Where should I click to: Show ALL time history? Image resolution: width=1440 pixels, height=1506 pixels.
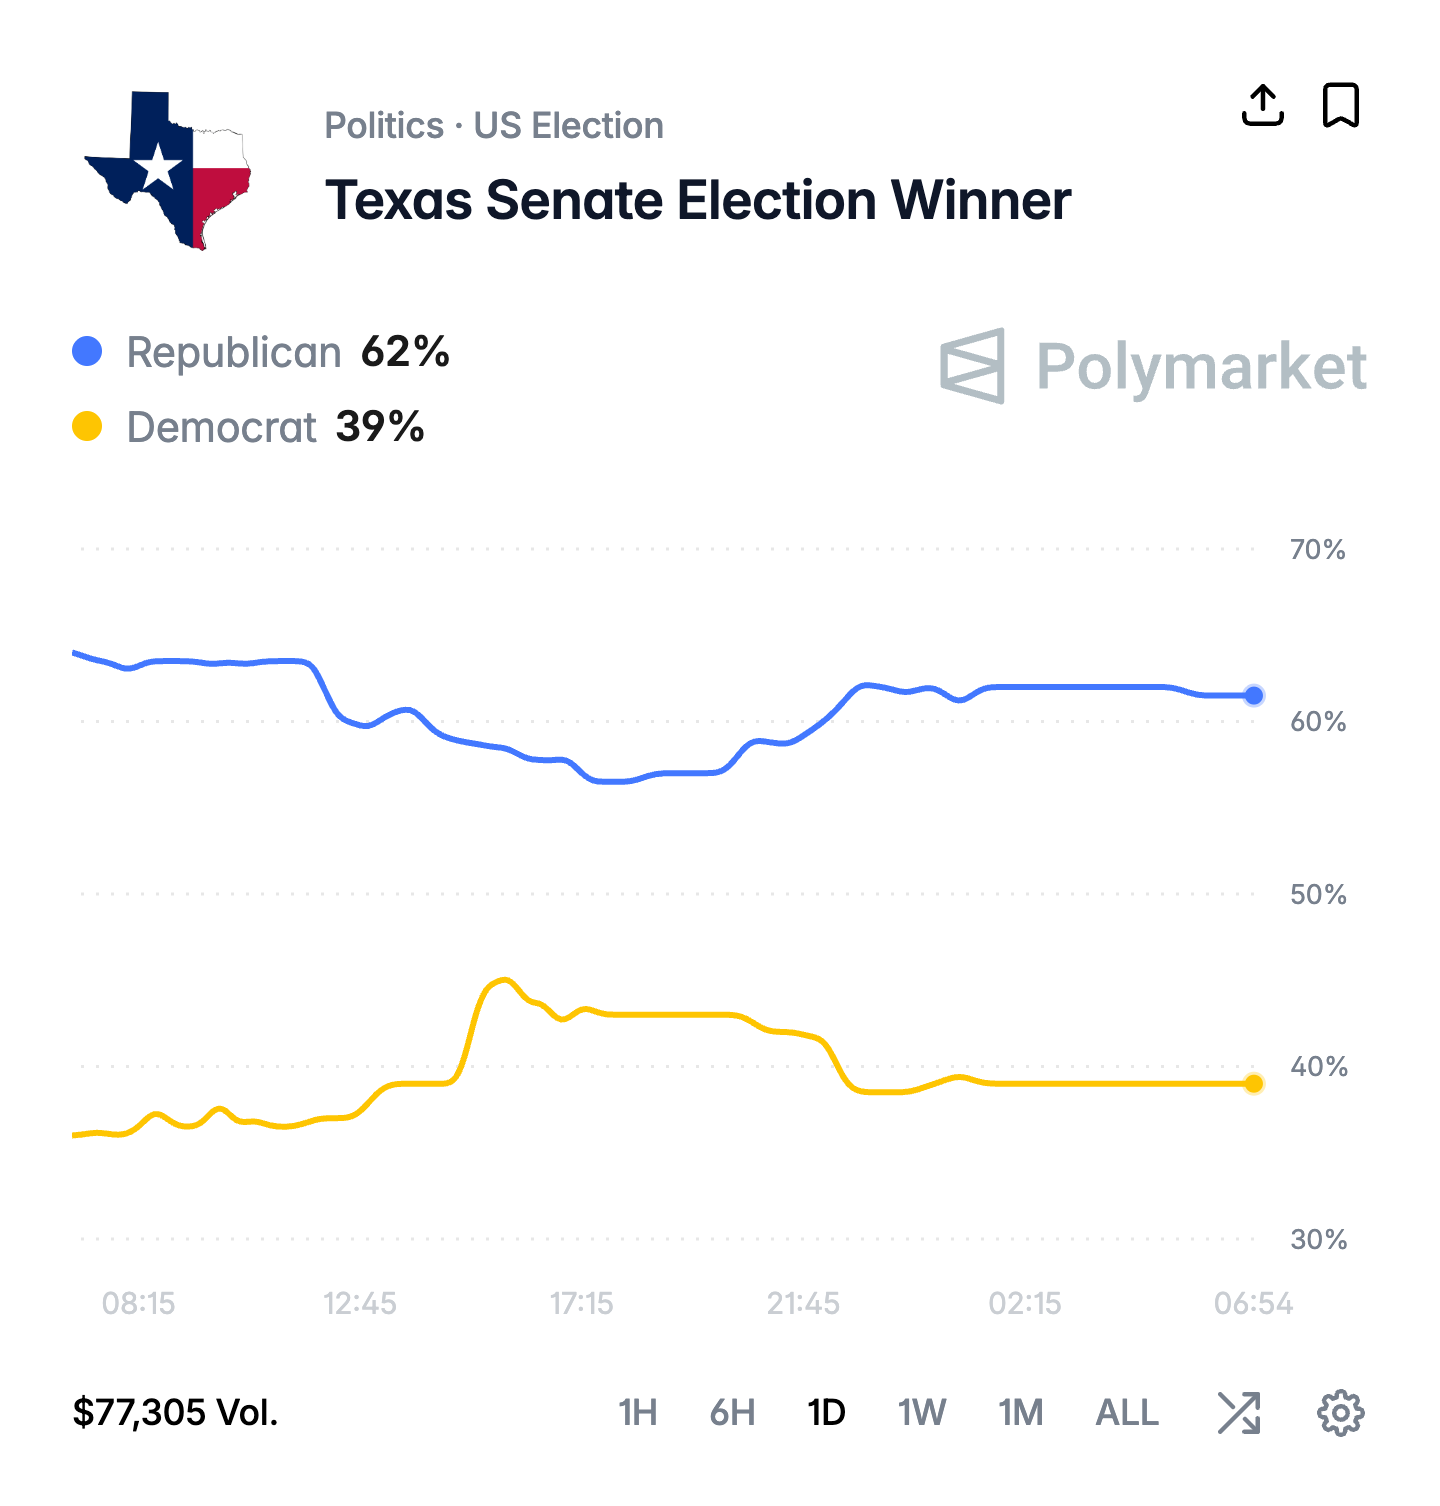pos(1127,1412)
